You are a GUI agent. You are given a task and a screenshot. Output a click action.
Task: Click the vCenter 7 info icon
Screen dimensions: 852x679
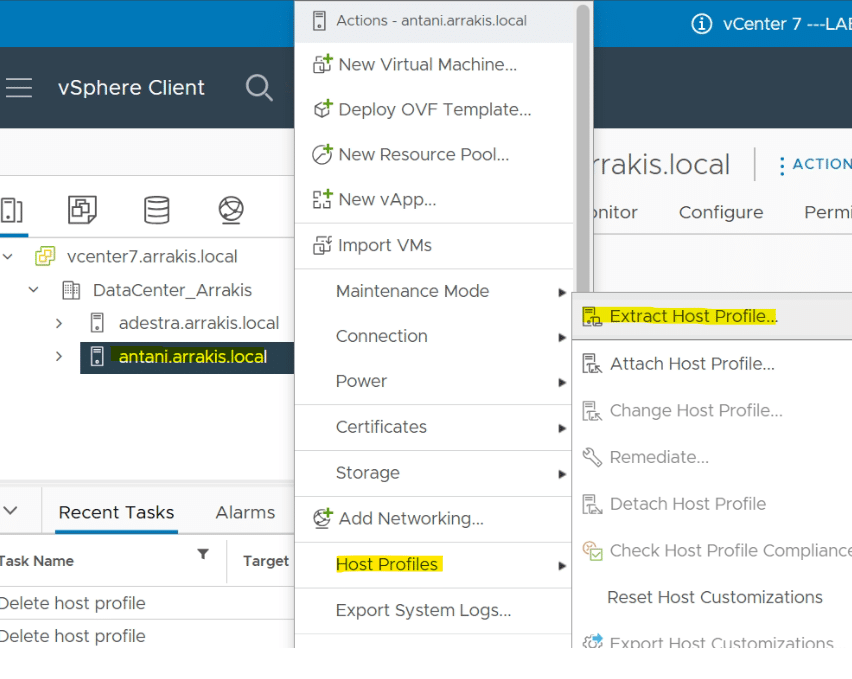tap(701, 24)
